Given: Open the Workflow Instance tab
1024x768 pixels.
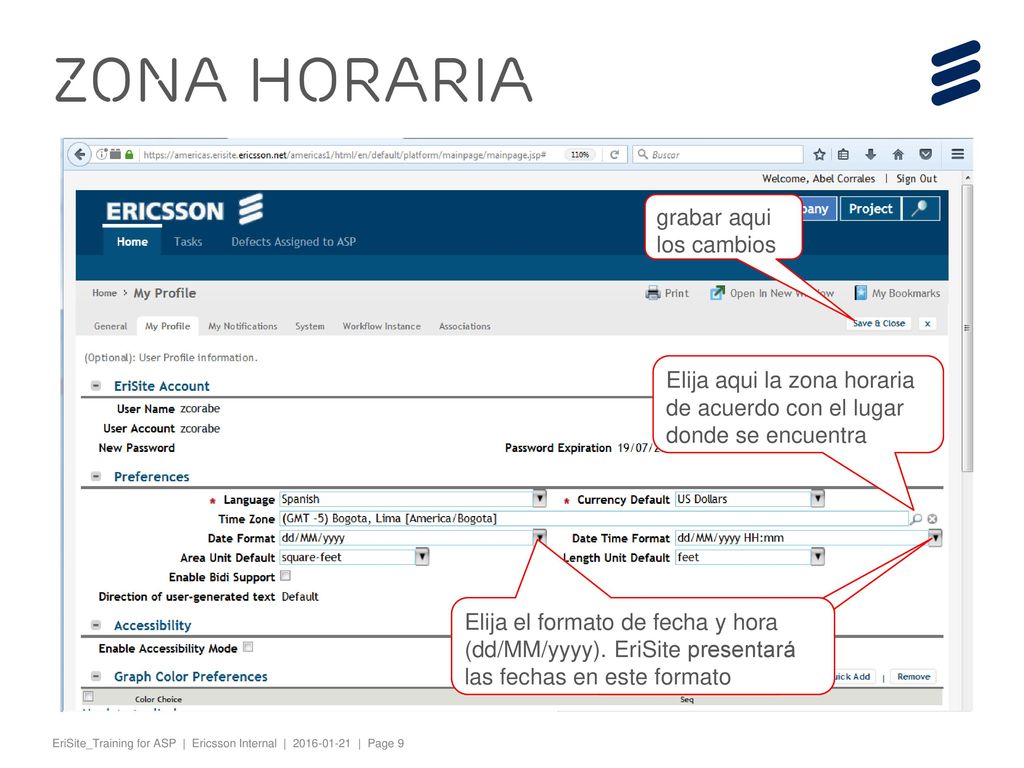Looking at the screenshot, I should click(381, 326).
